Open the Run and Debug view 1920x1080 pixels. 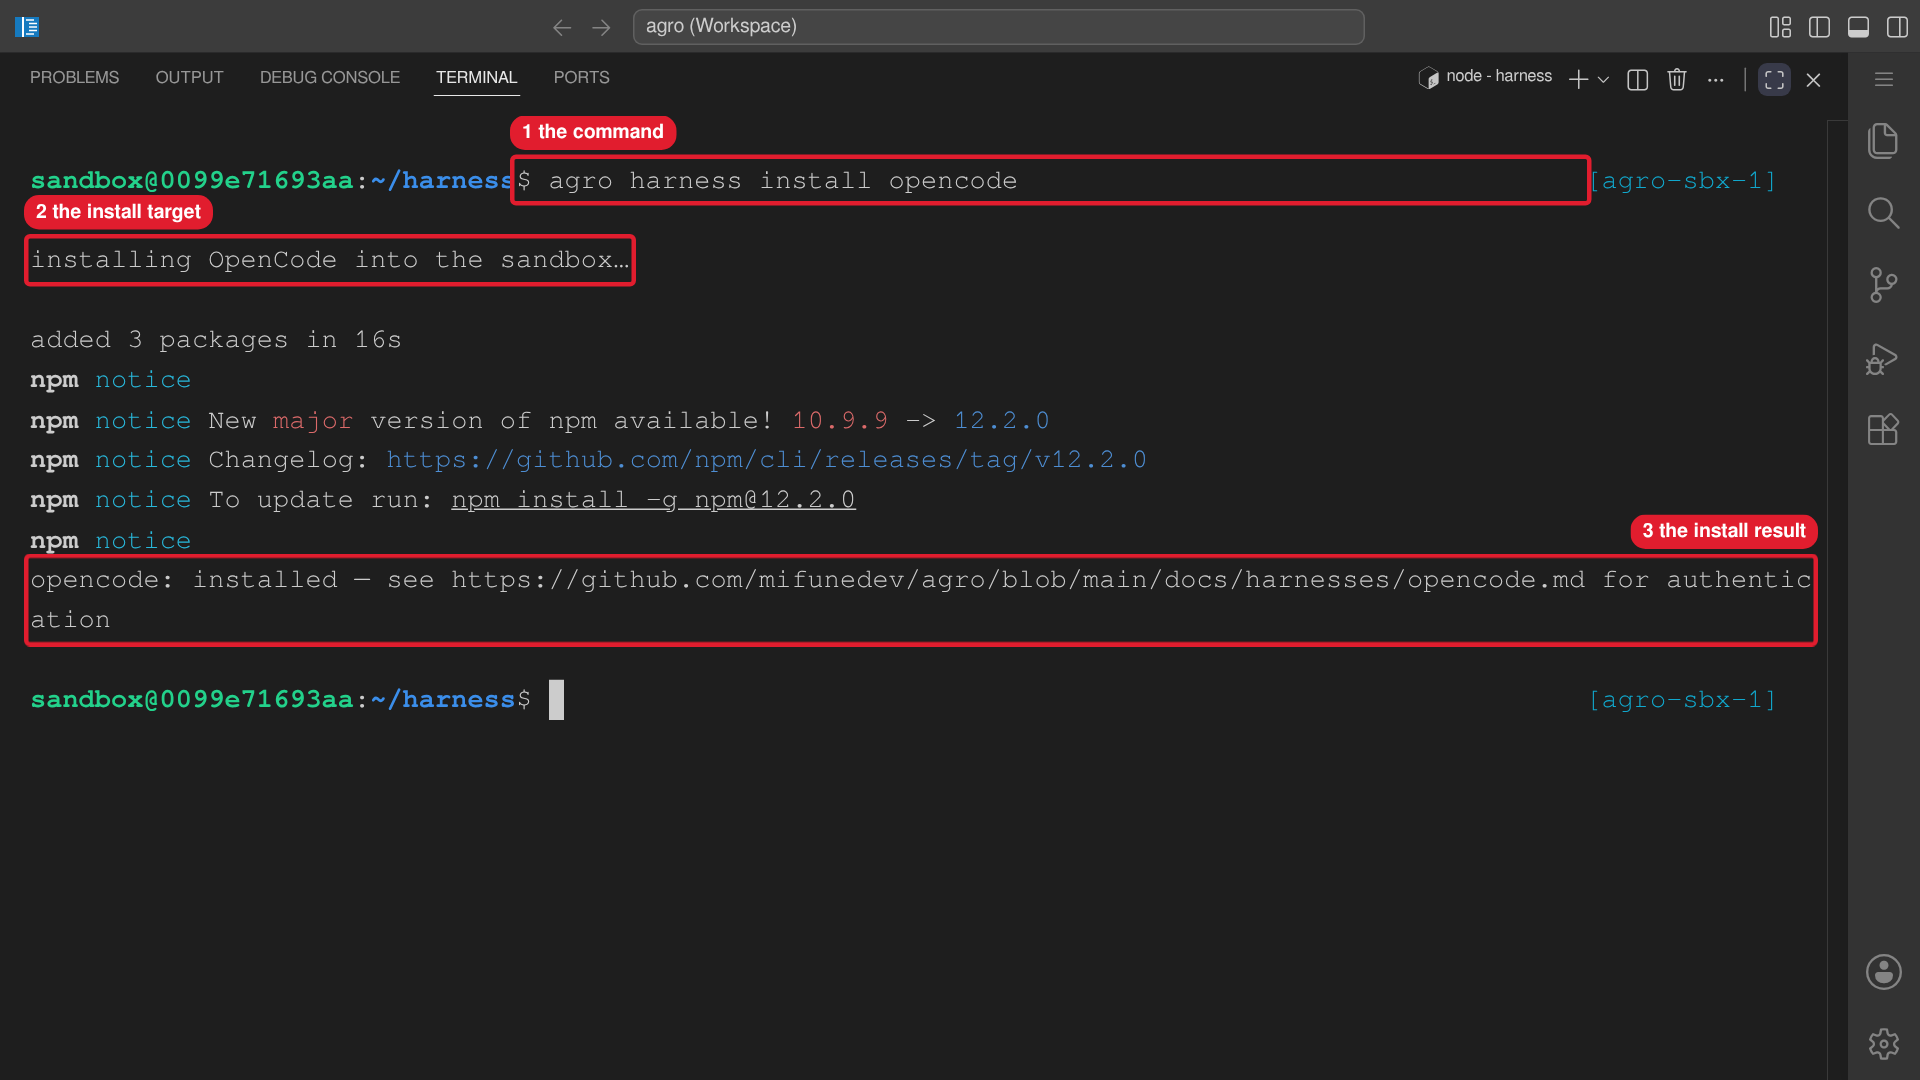(1882, 358)
